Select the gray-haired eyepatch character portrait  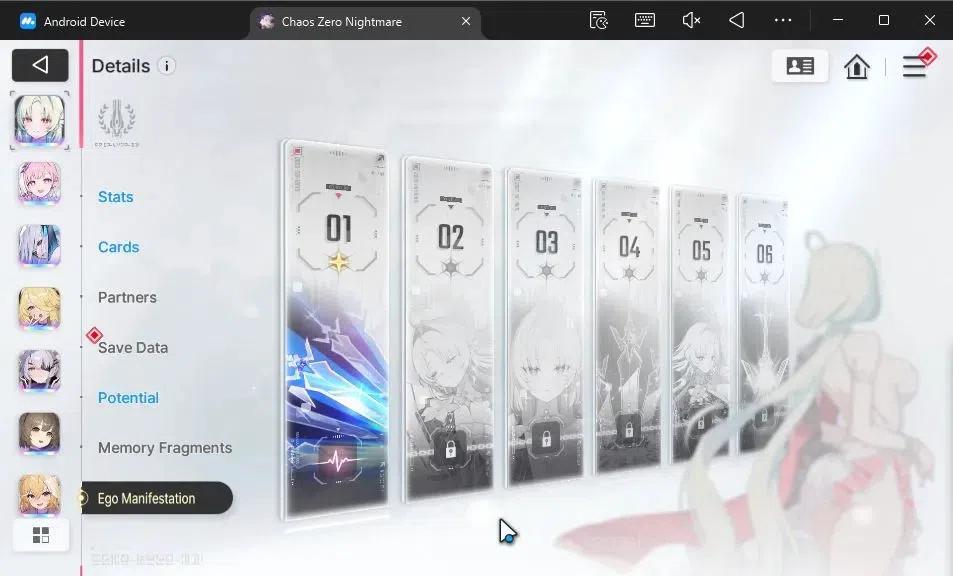pos(40,371)
